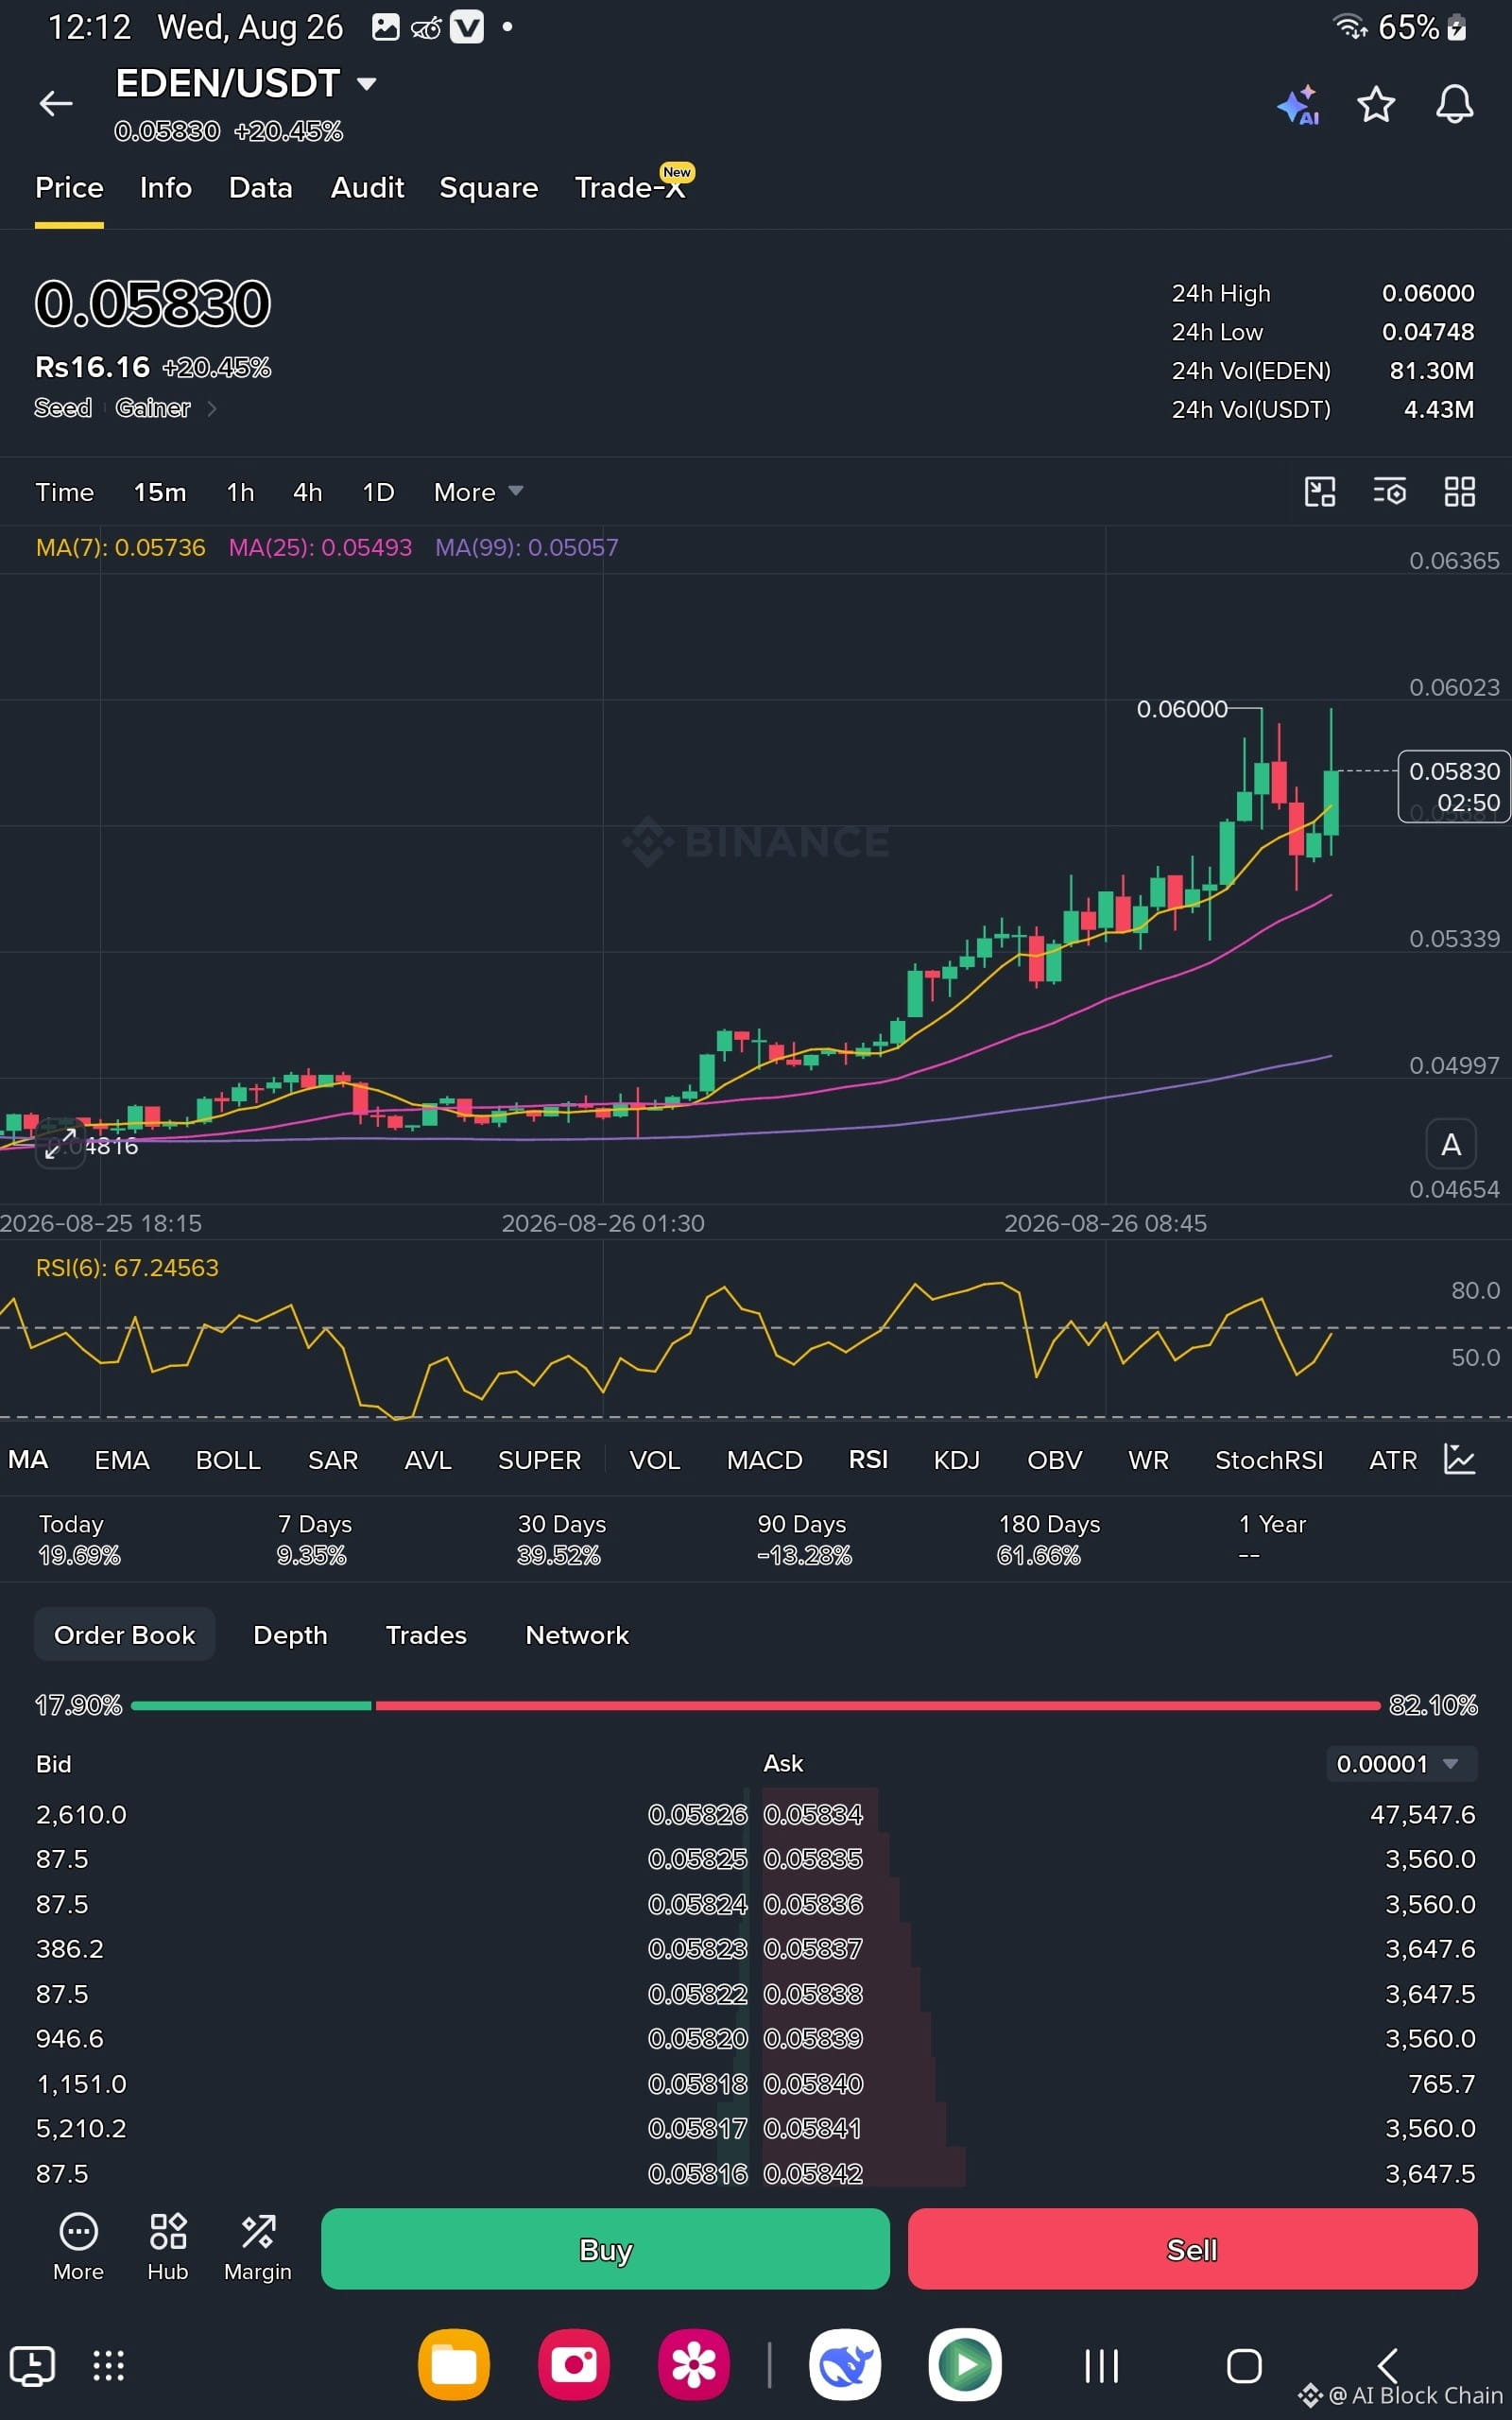Open chart picture-in-picture icon
The height and width of the screenshot is (2420, 1512).
click(1320, 492)
